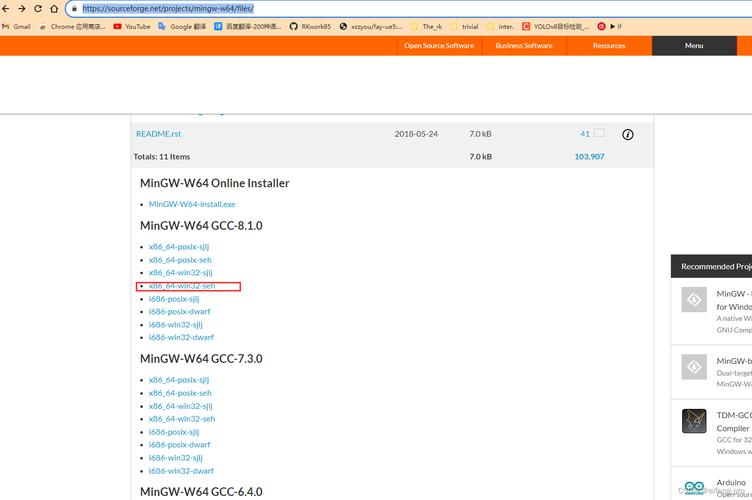This screenshot has height=500, width=752.
Task: Open GCC-8.1.0 i686-posix-sjlj link
Action: [x=174, y=299]
